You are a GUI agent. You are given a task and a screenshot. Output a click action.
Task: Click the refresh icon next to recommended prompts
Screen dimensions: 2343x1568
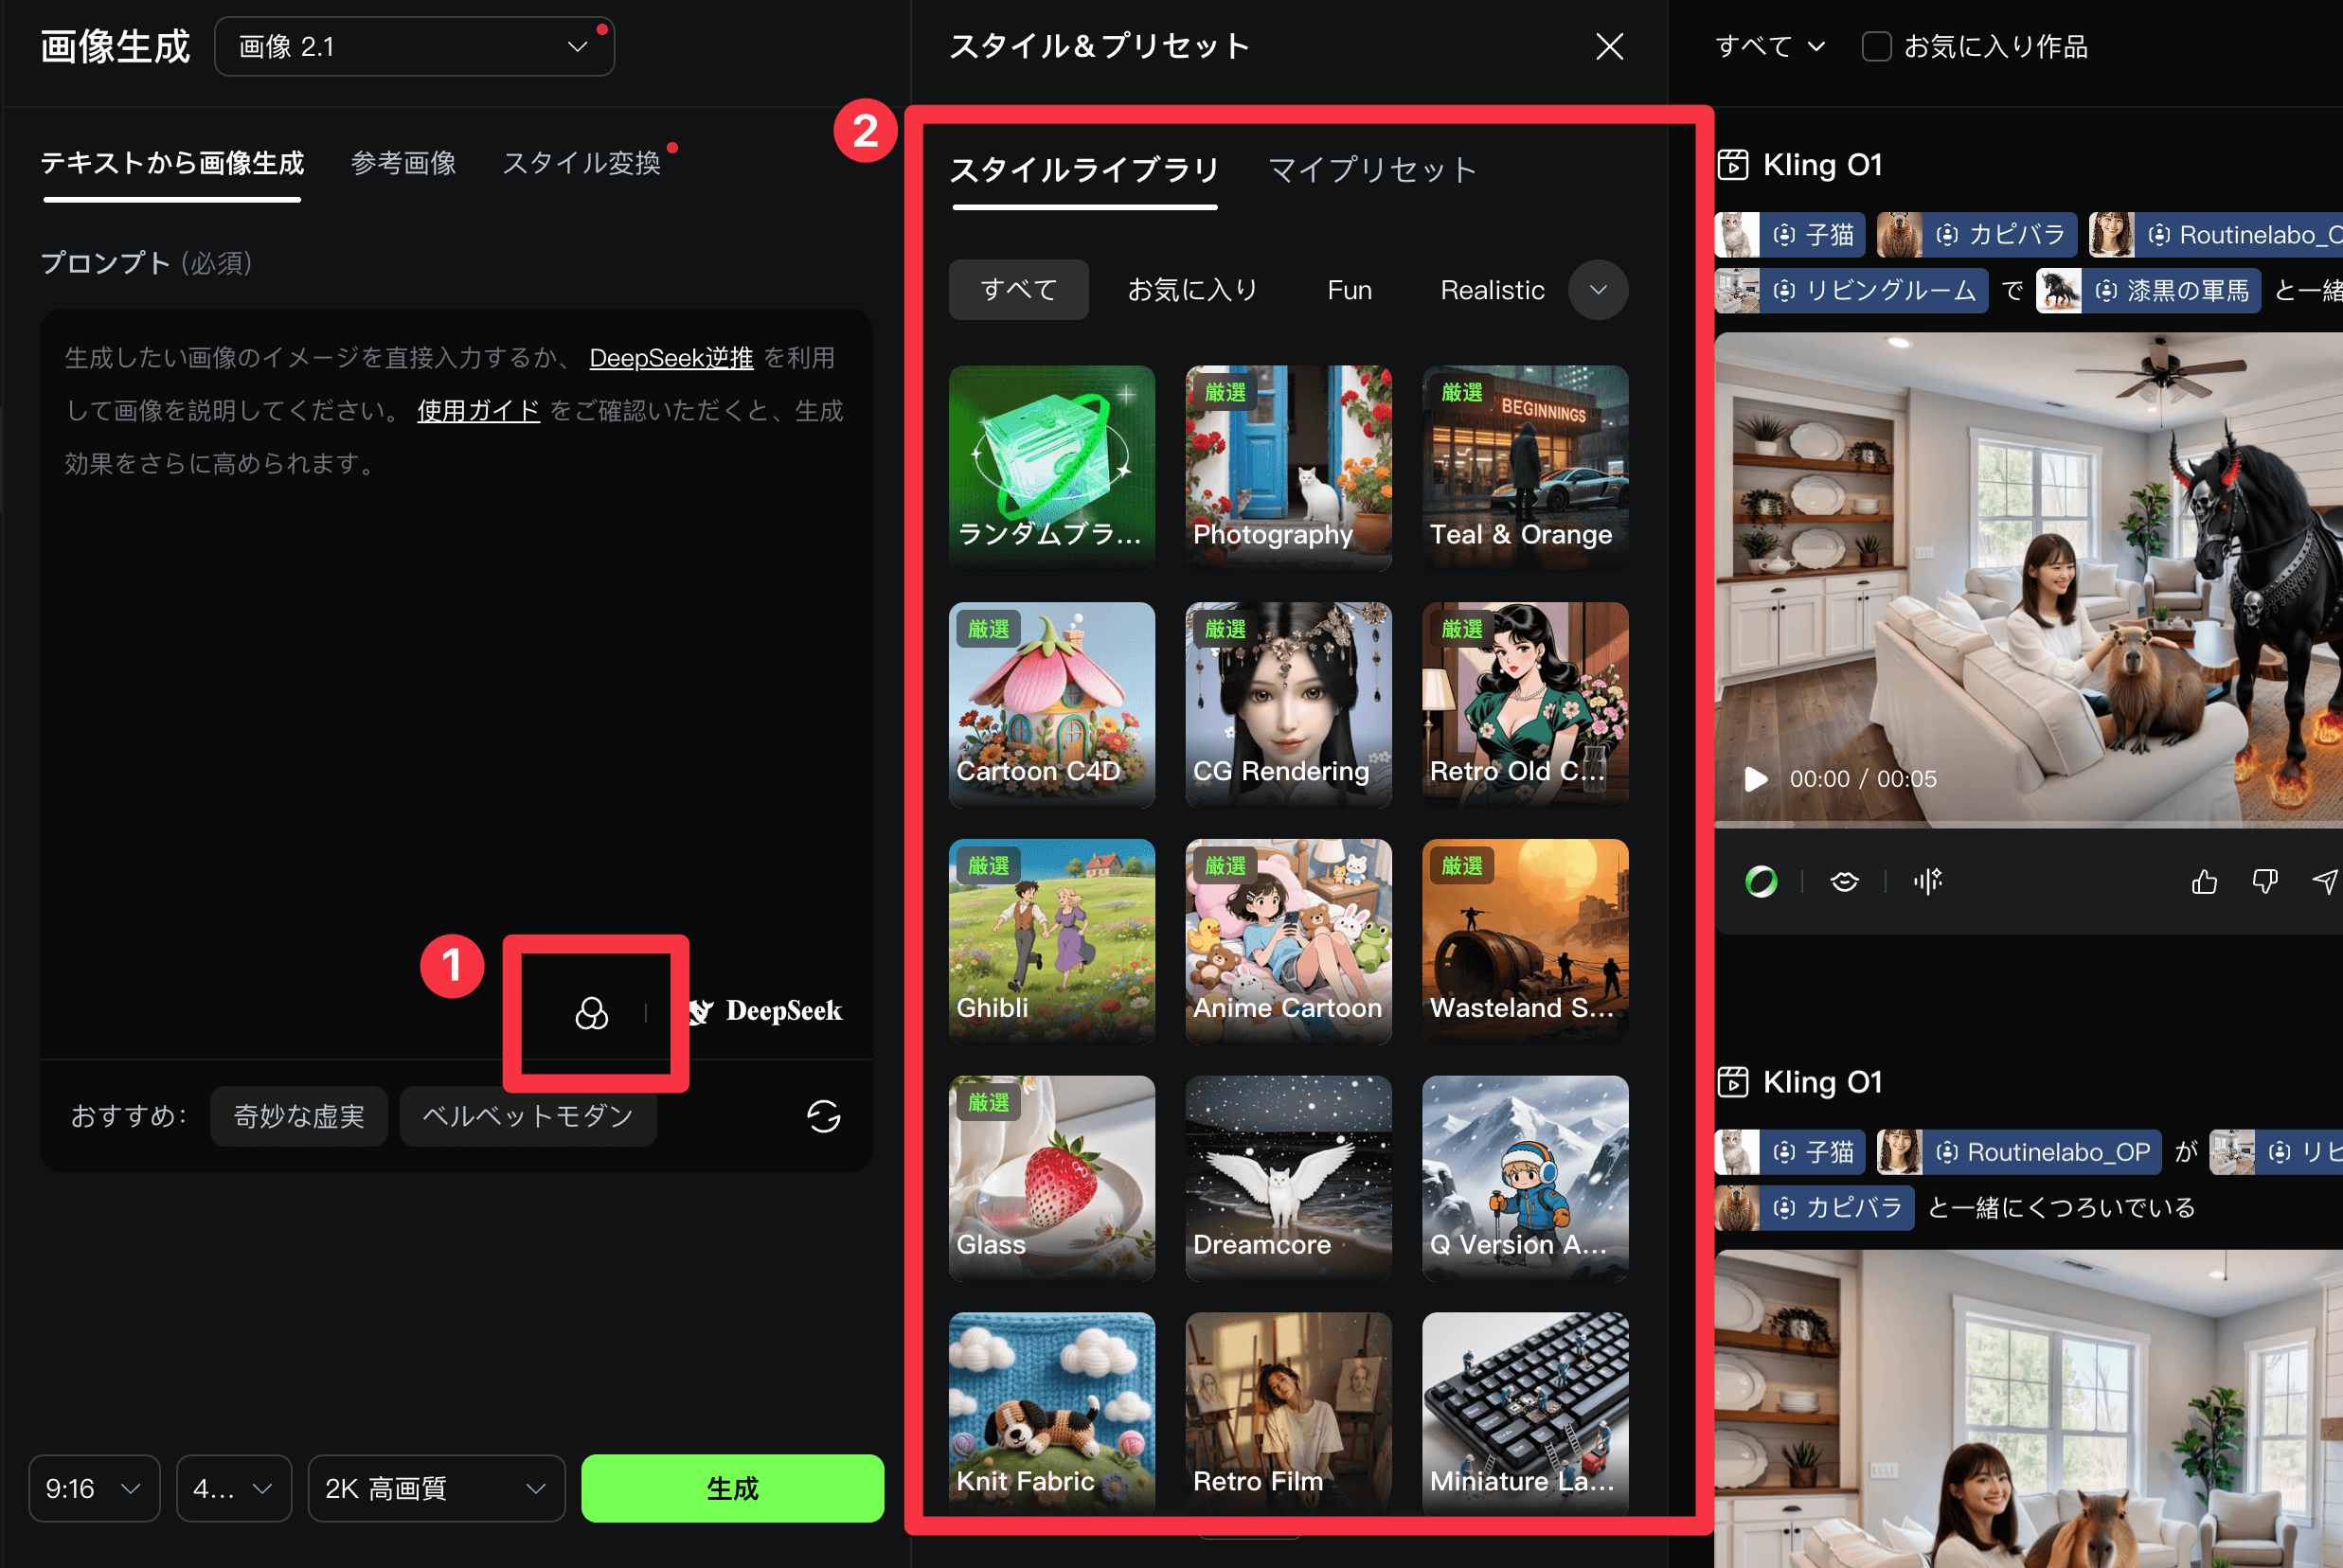coord(824,1117)
